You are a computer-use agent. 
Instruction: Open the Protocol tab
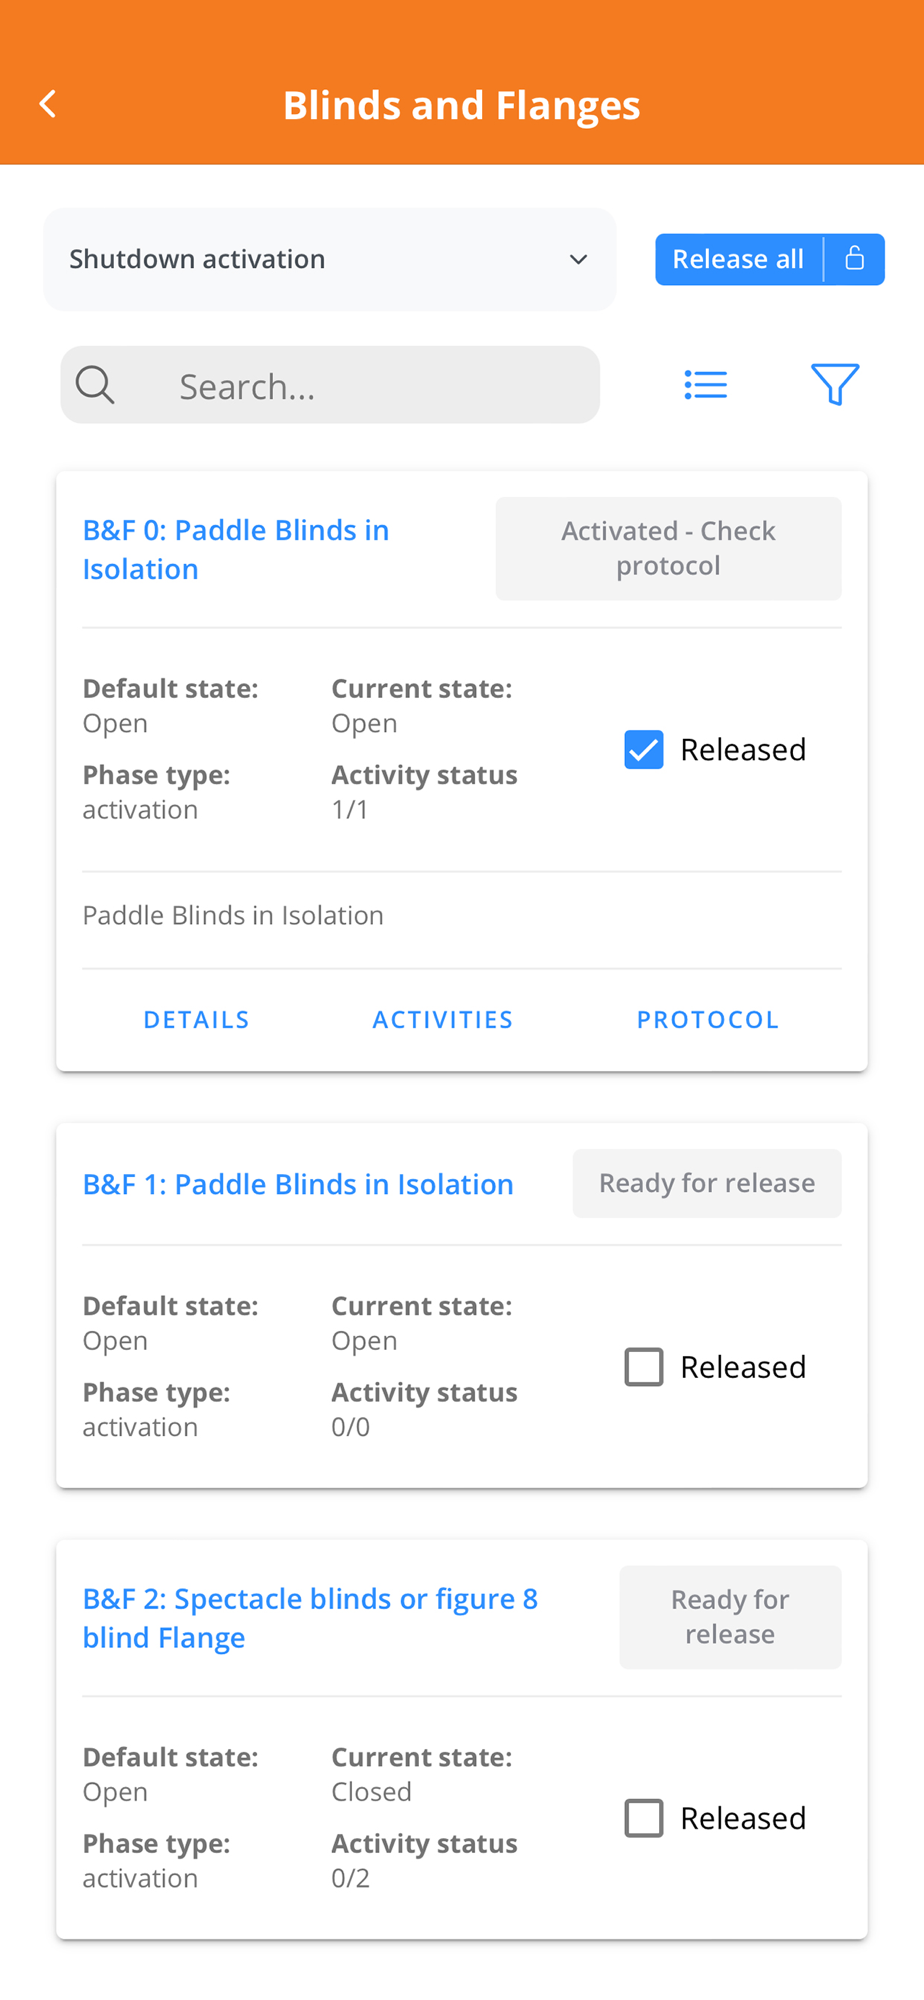click(x=707, y=1019)
